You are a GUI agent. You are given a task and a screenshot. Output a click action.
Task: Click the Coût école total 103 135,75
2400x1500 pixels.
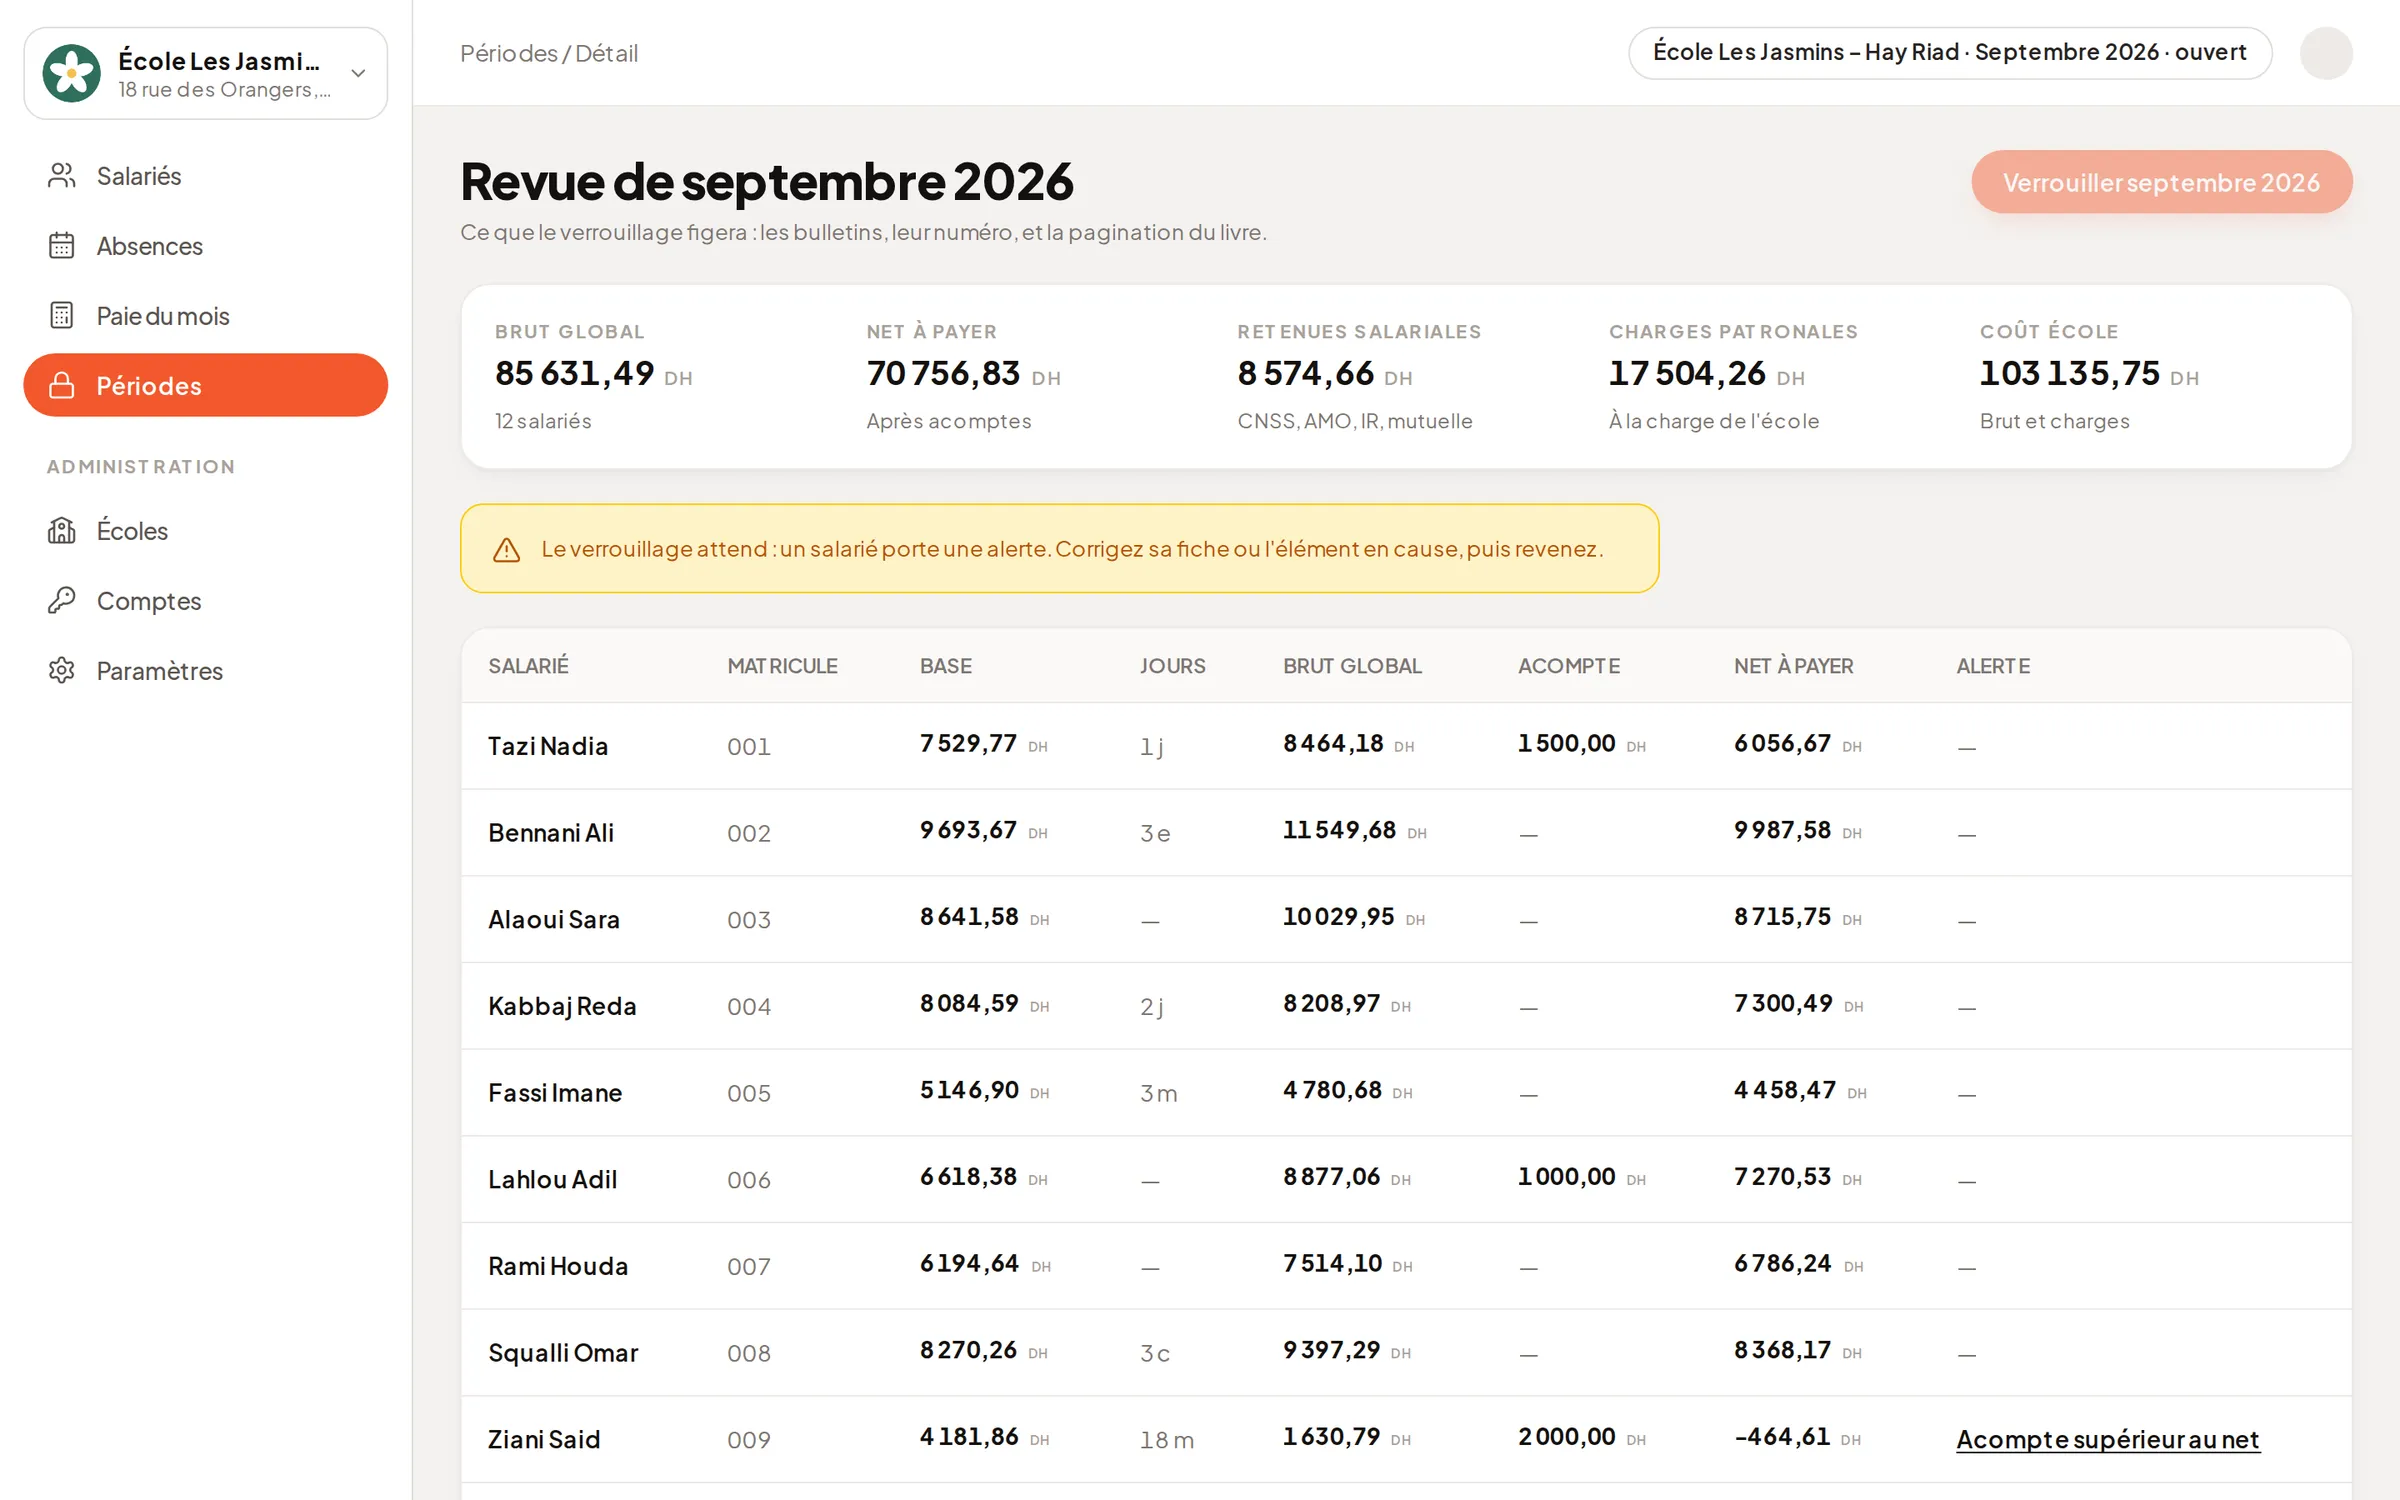coord(2069,373)
